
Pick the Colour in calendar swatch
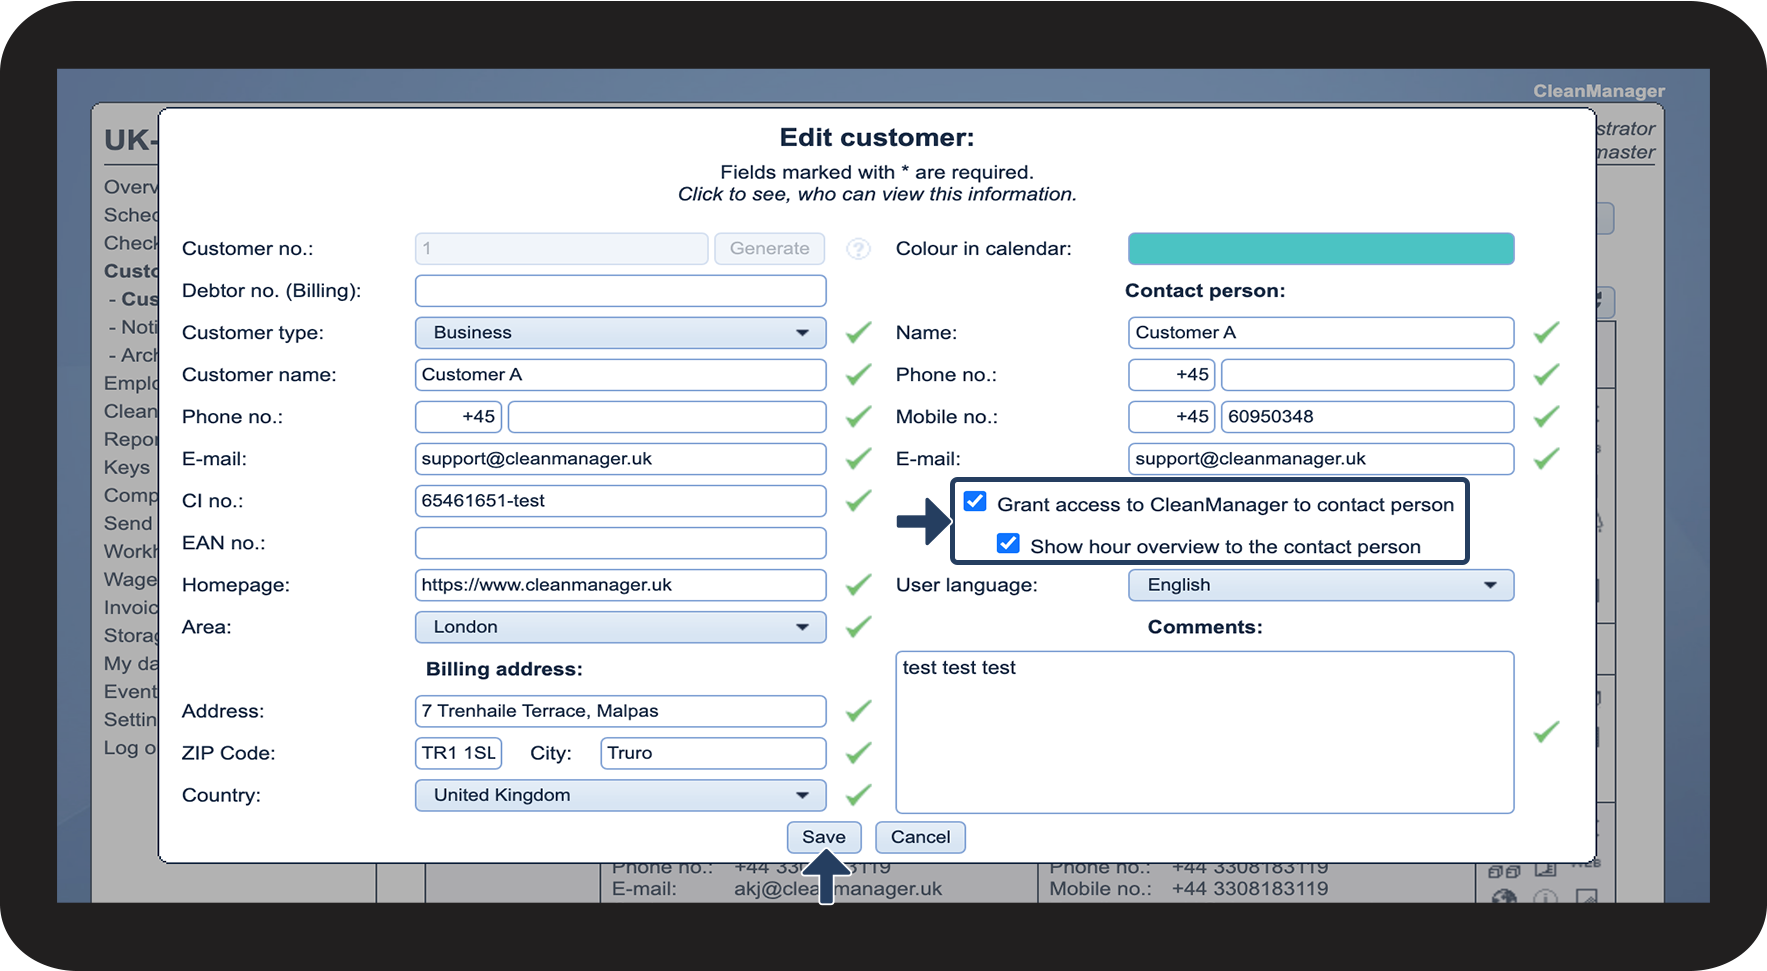1321,249
